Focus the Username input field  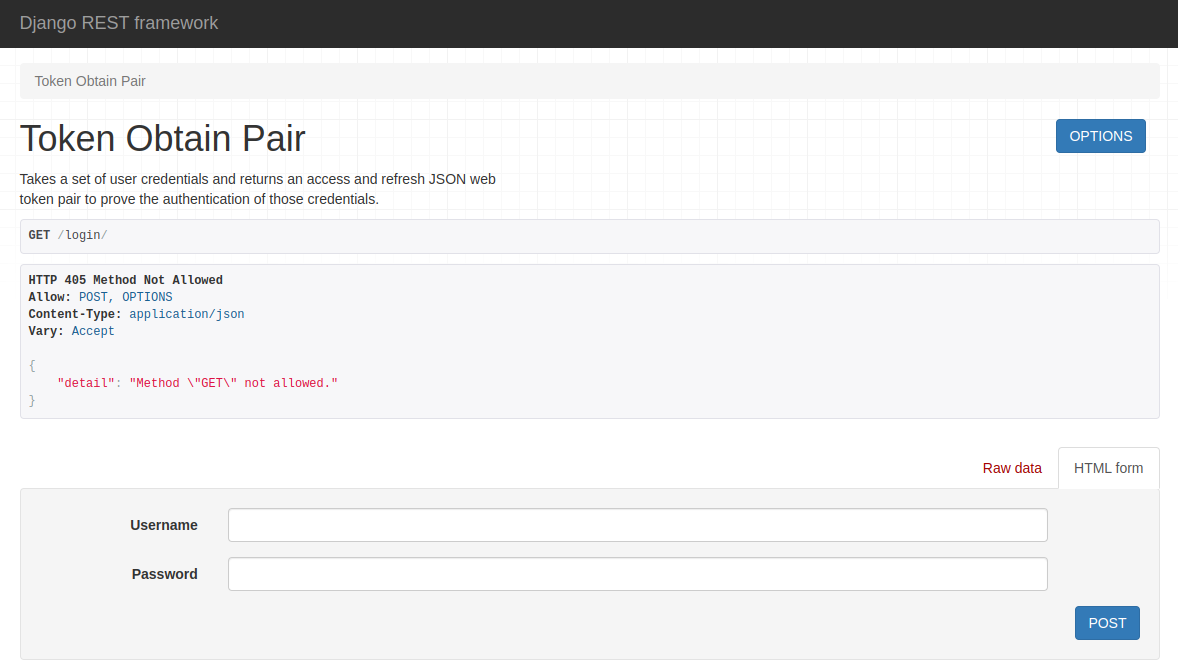(x=637, y=525)
